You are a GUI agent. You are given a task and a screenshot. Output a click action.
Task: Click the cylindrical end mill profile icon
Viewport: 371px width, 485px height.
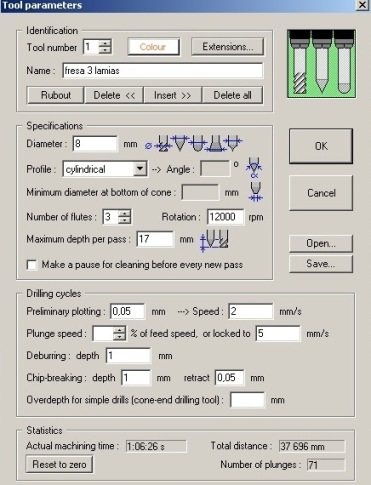[x=162, y=144]
